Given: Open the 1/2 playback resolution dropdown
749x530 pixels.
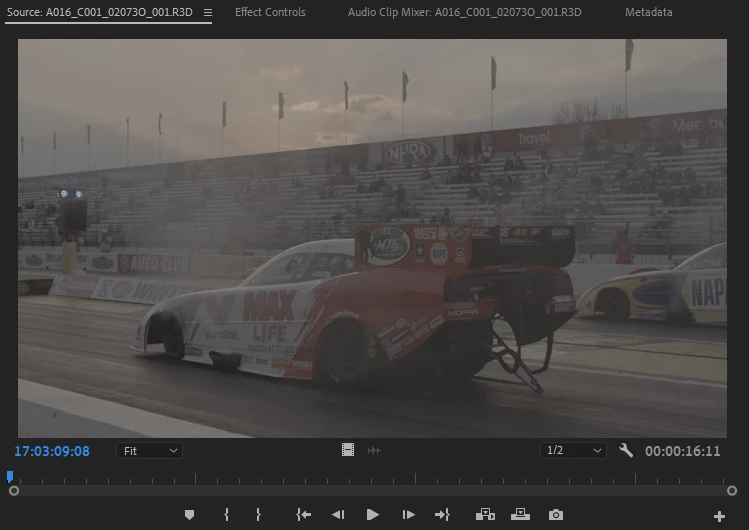Looking at the screenshot, I should click(573, 450).
